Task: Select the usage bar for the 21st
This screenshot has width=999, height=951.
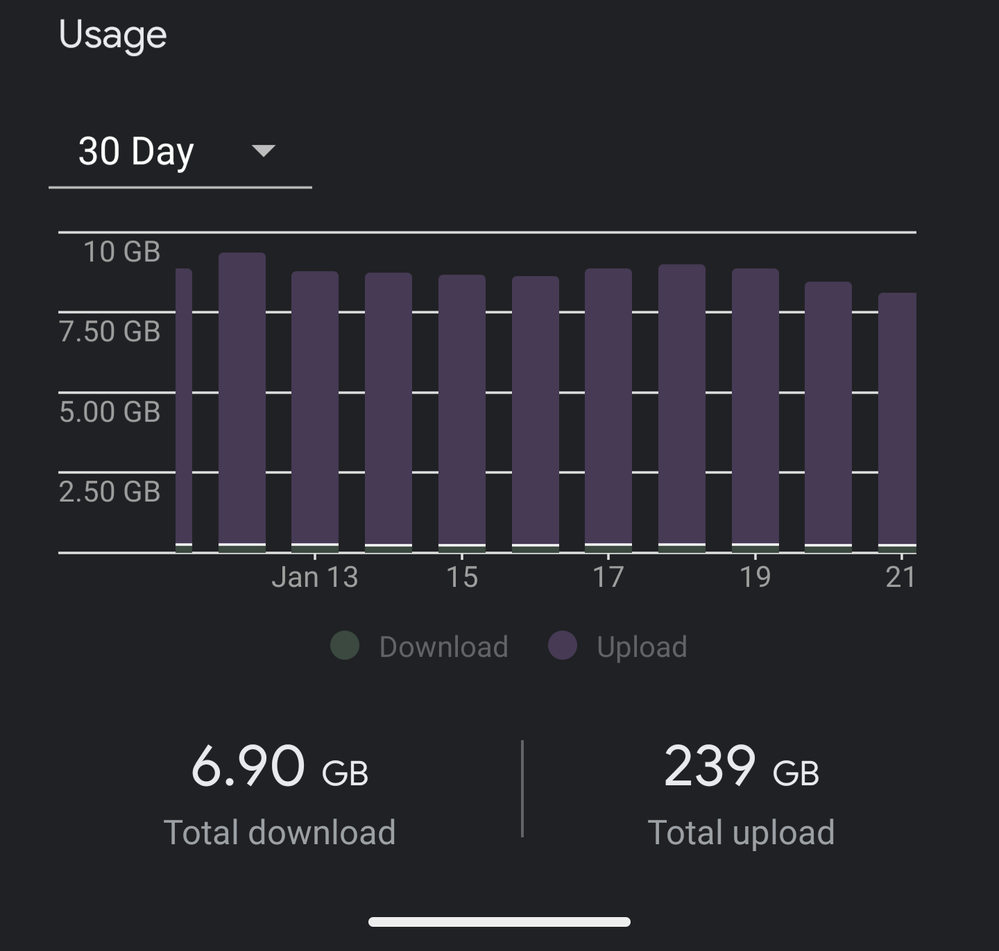Action: point(898,420)
